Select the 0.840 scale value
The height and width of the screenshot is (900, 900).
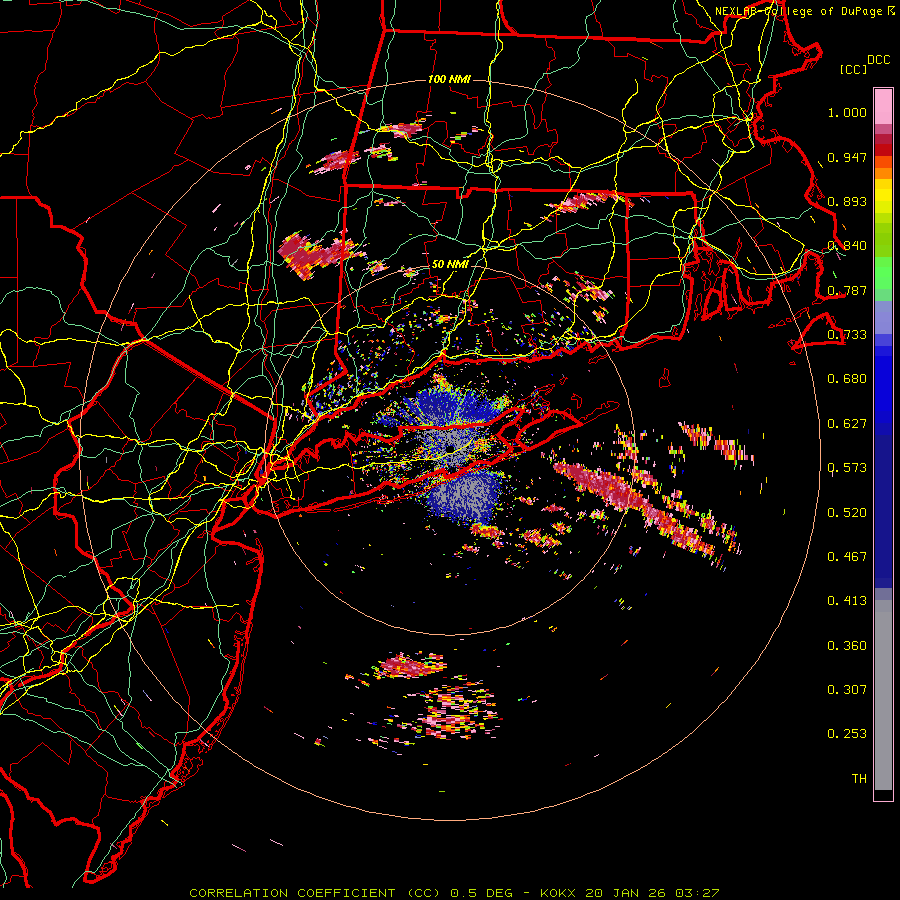[x=847, y=246]
